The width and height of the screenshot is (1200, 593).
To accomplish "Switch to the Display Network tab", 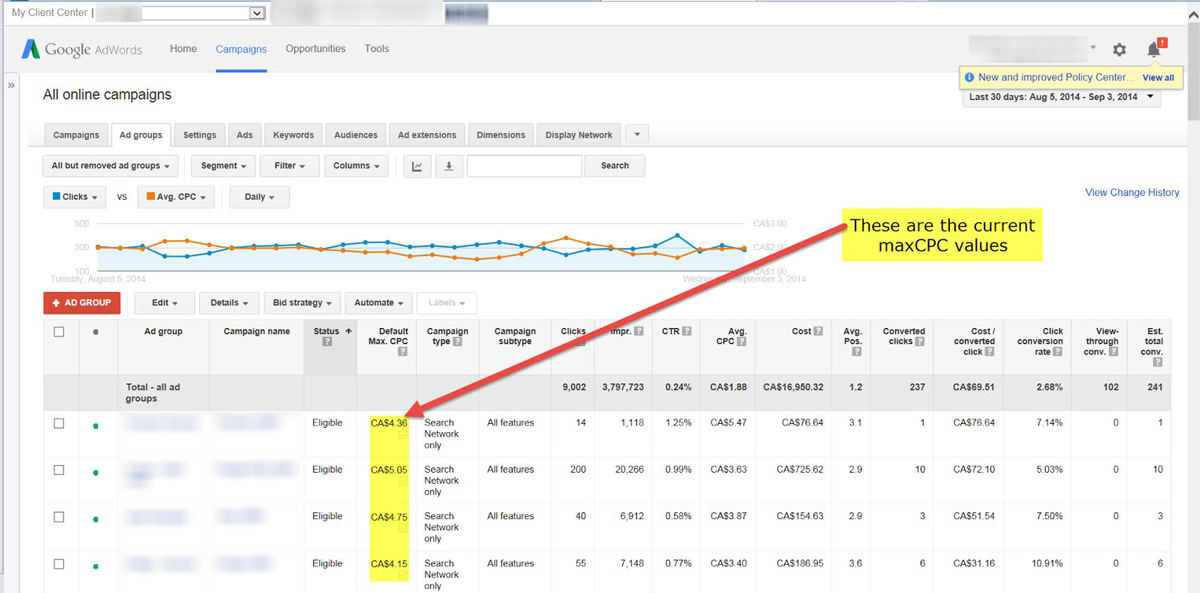I will 579,135.
